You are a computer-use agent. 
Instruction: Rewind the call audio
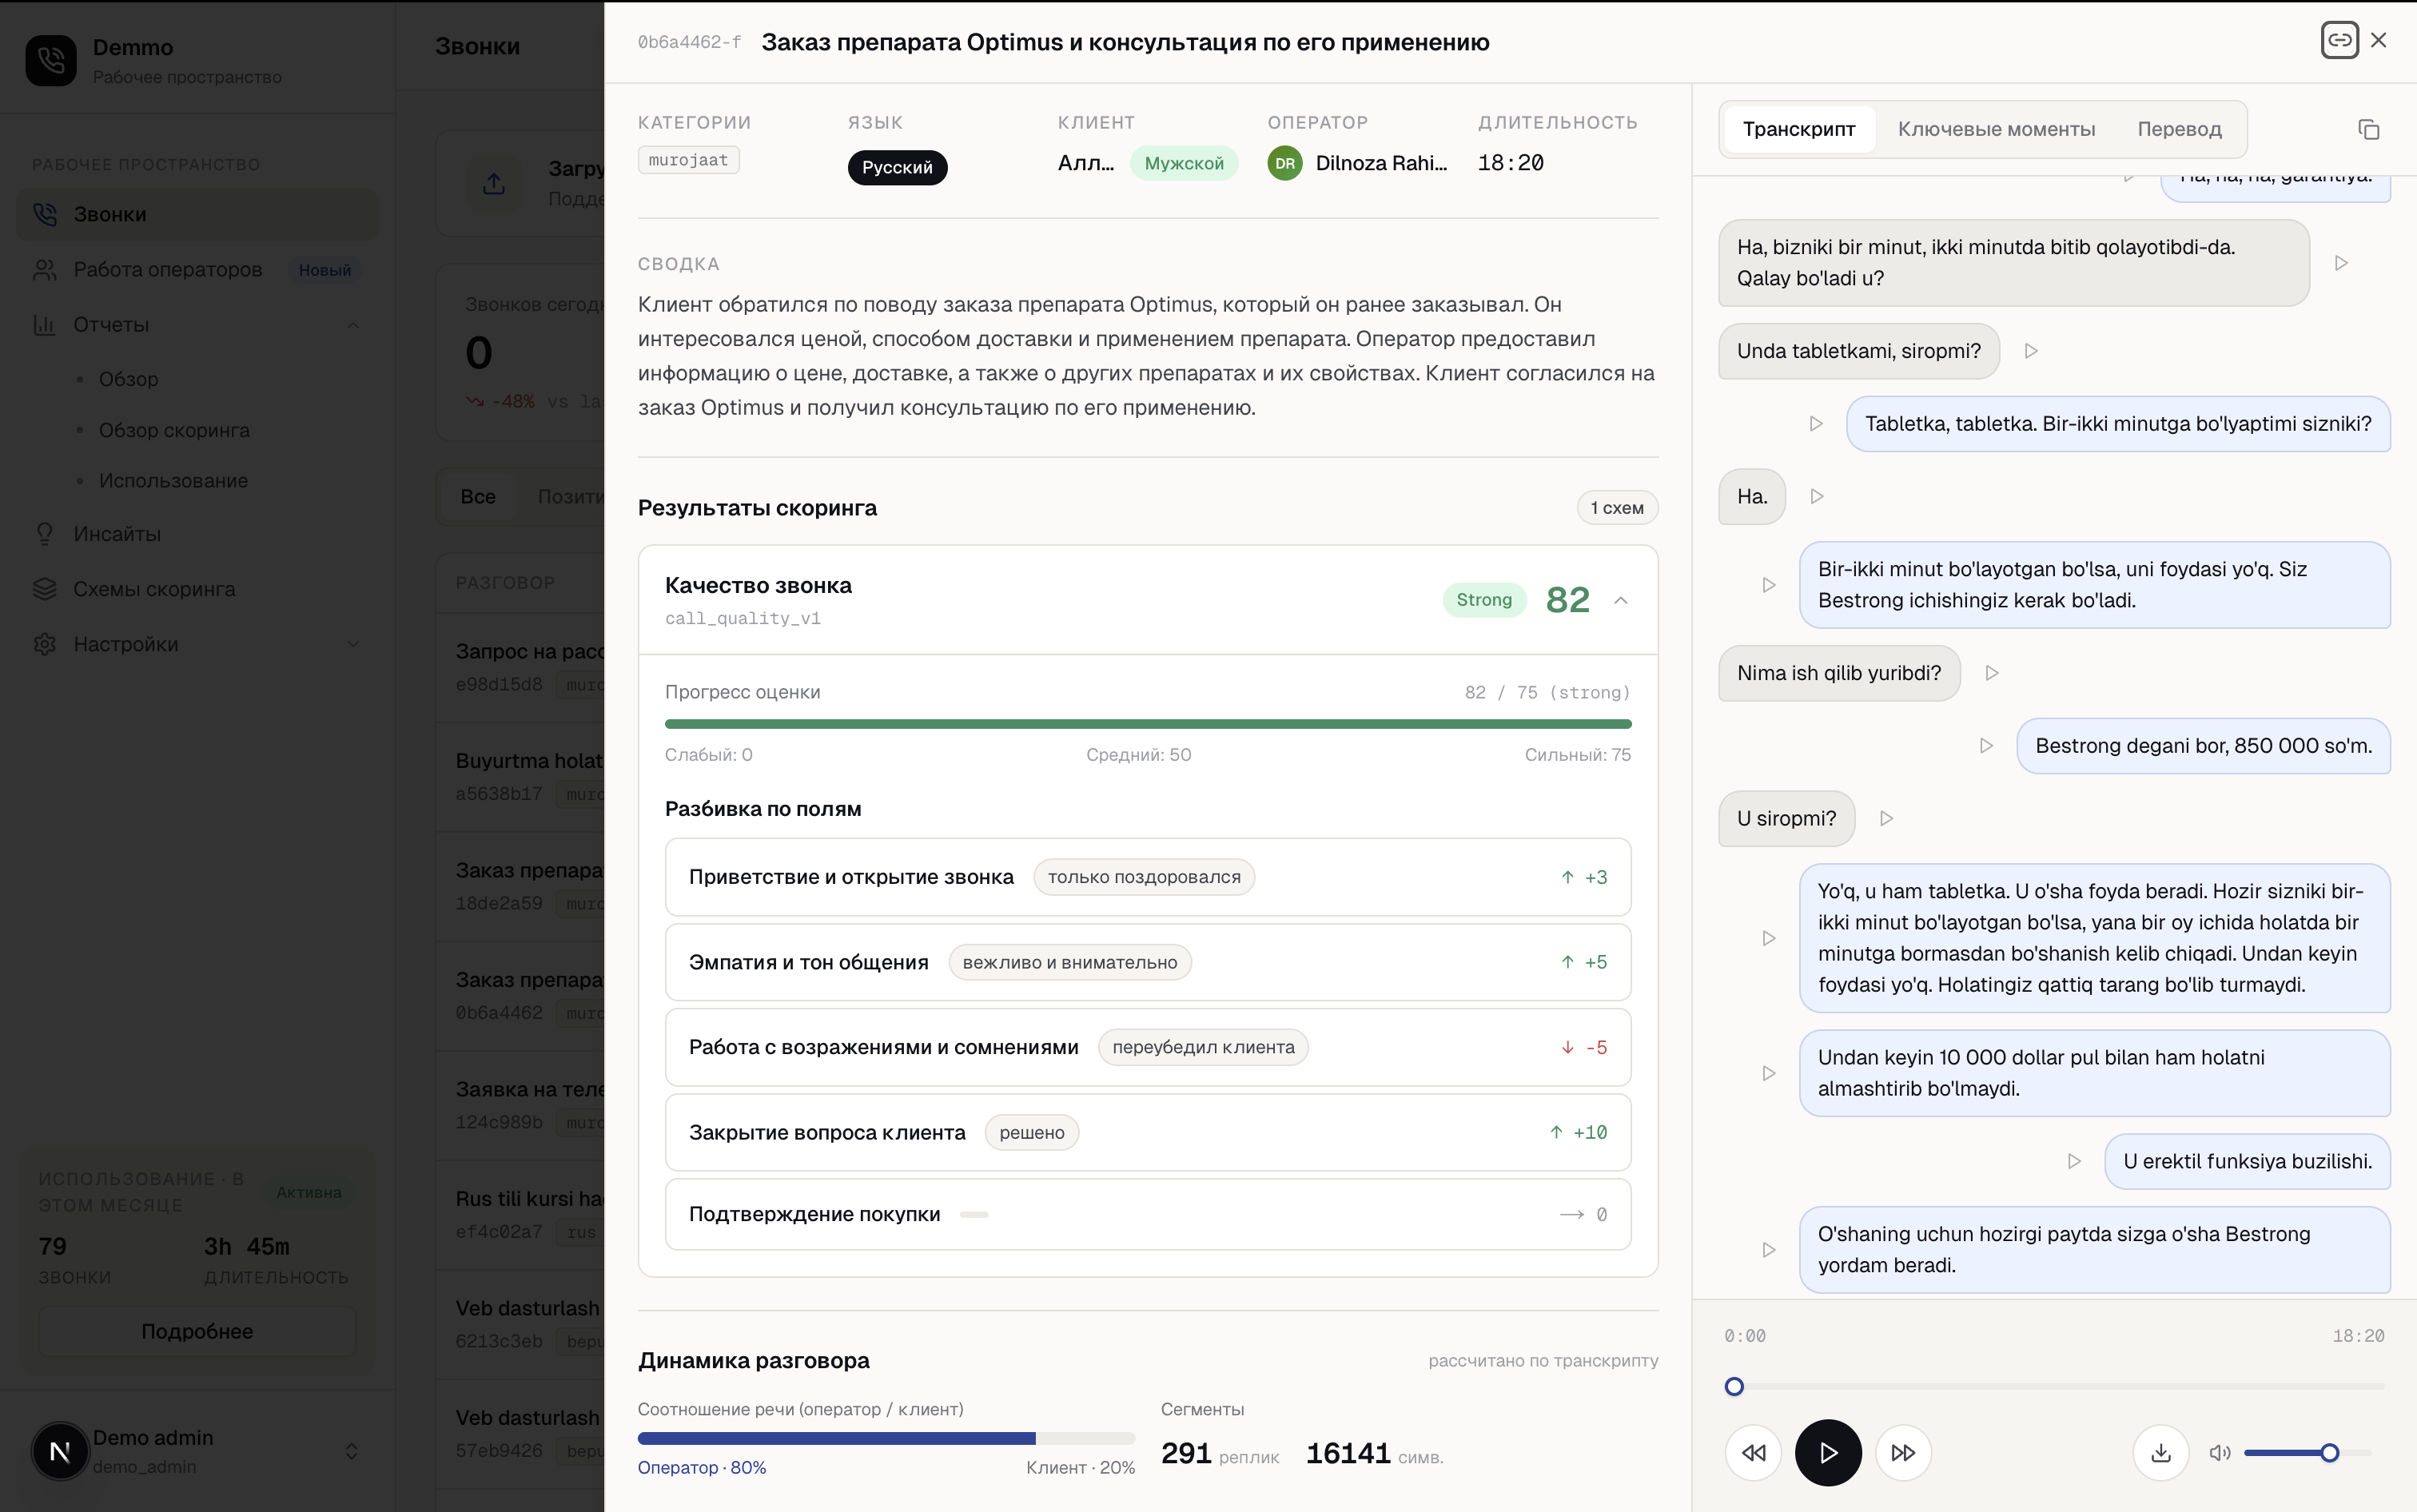click(x=1753, y=1453)
